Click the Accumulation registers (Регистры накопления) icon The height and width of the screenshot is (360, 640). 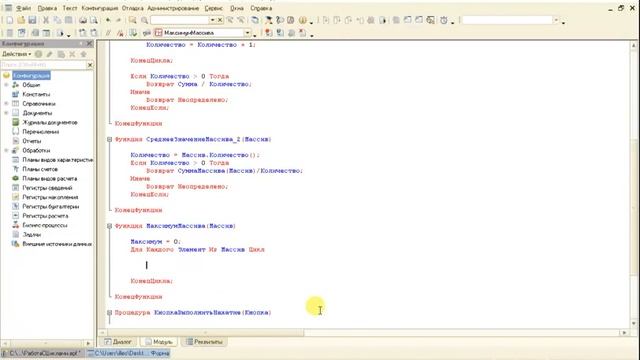[x=16, y=197]
